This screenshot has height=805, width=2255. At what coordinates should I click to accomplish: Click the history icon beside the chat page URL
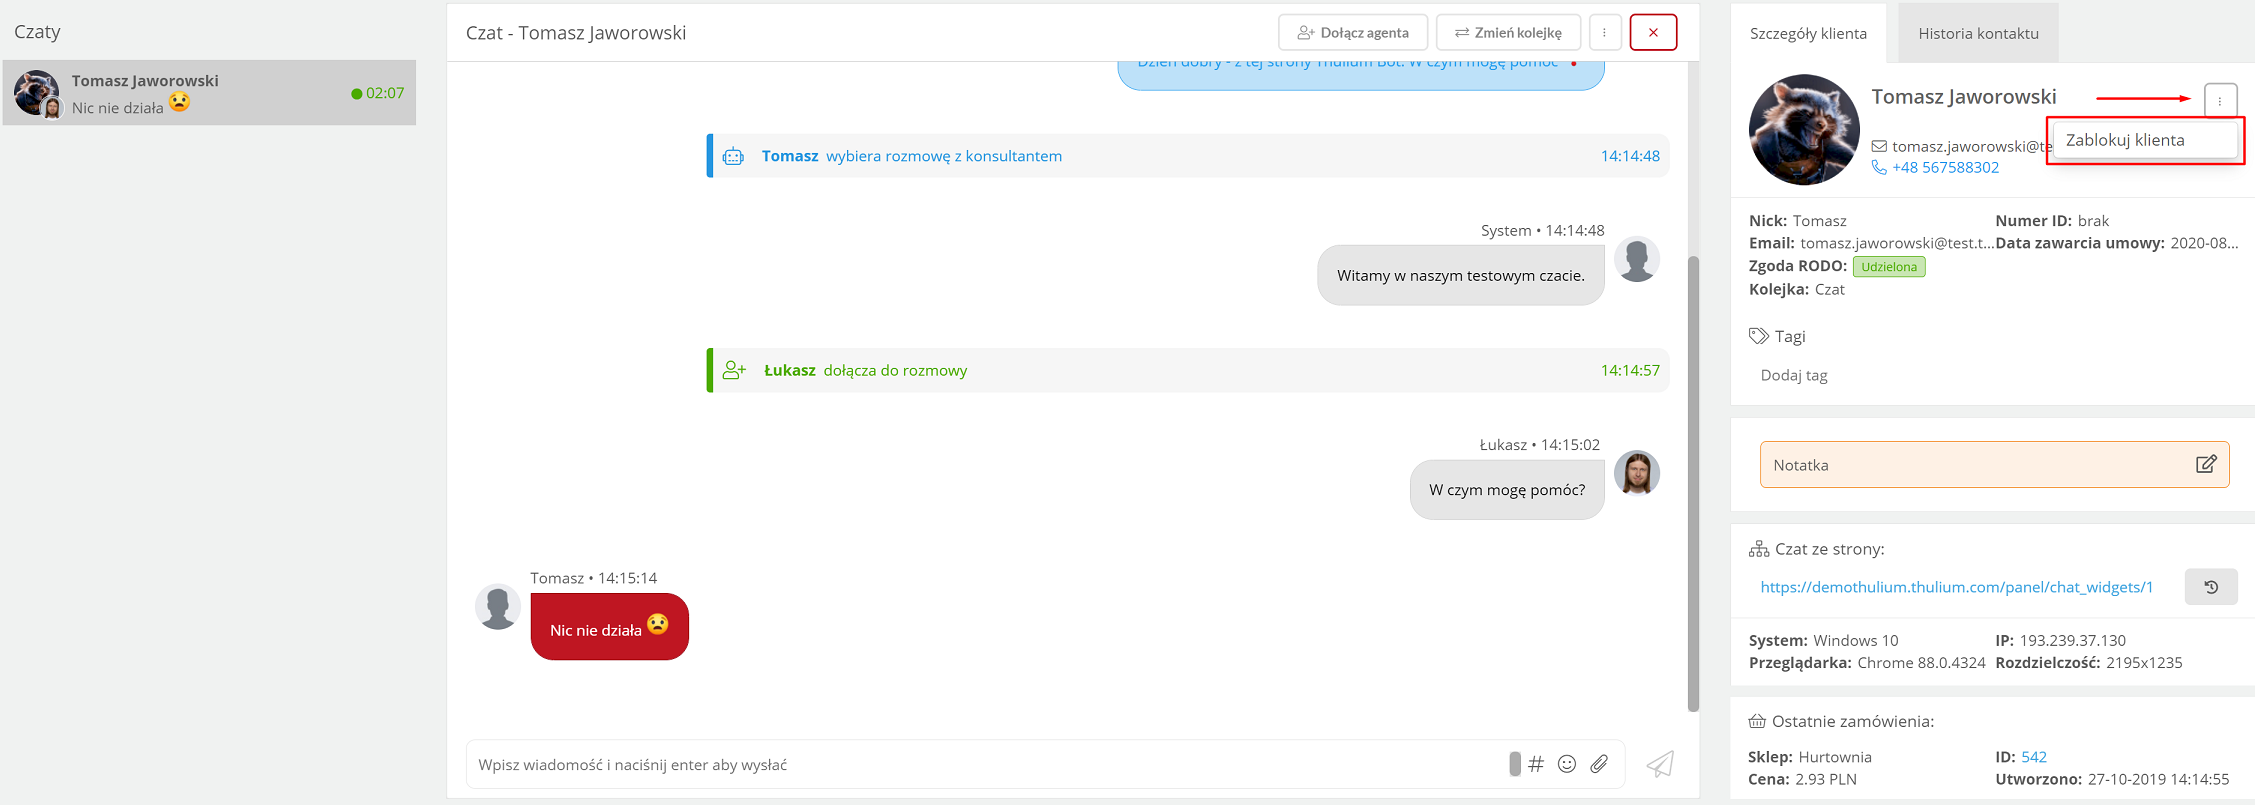tap(2211, 587)
